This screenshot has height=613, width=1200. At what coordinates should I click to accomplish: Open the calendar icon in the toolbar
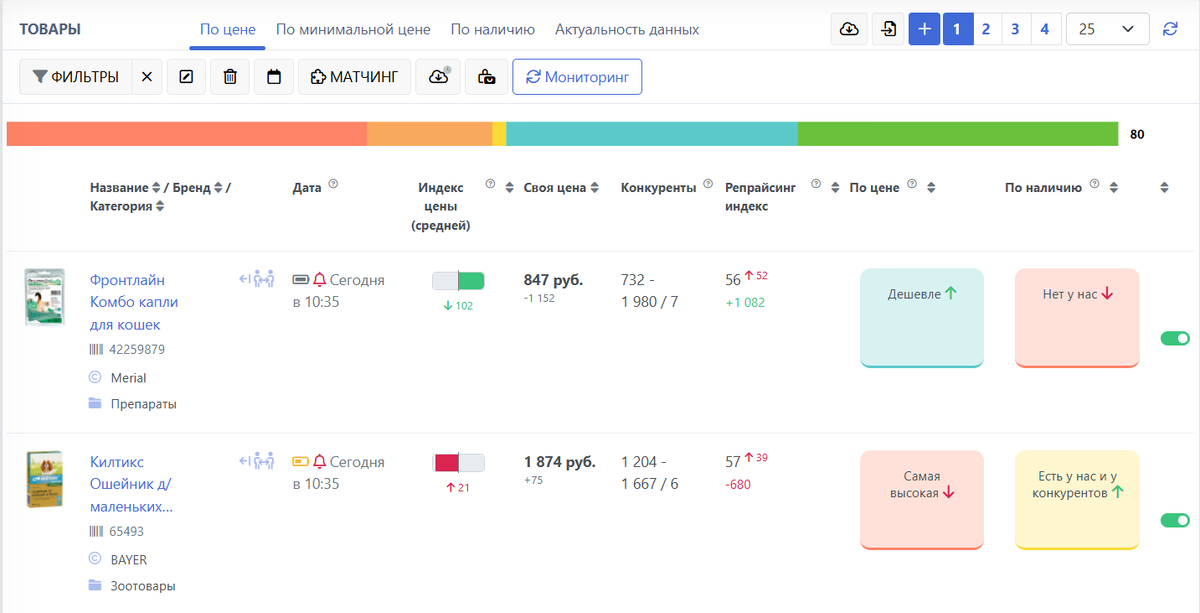click(273, 76)
